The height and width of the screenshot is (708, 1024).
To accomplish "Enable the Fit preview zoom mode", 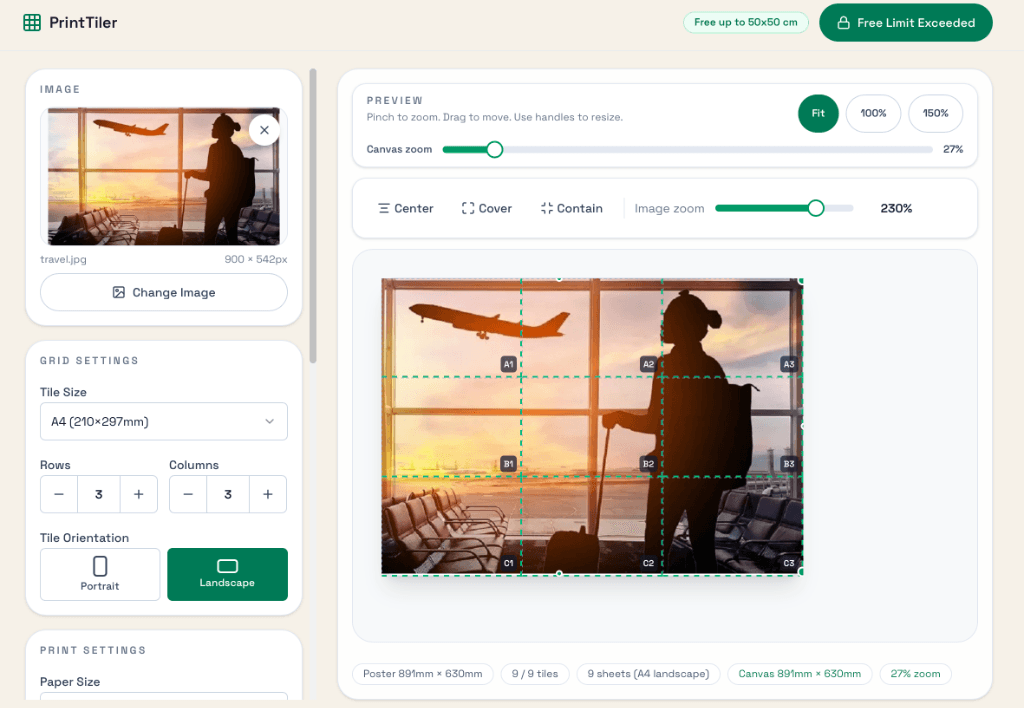I will (x=818, y=113).
